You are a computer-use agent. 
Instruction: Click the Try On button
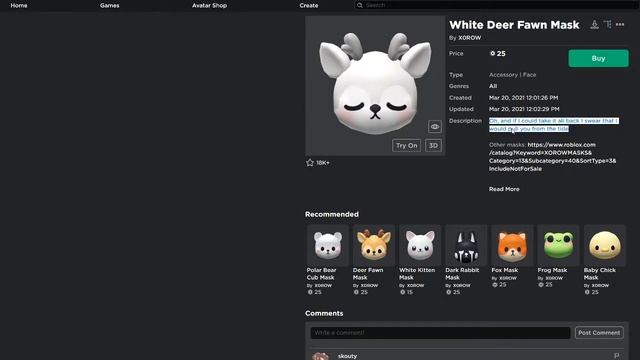click(x=407, y=145)
